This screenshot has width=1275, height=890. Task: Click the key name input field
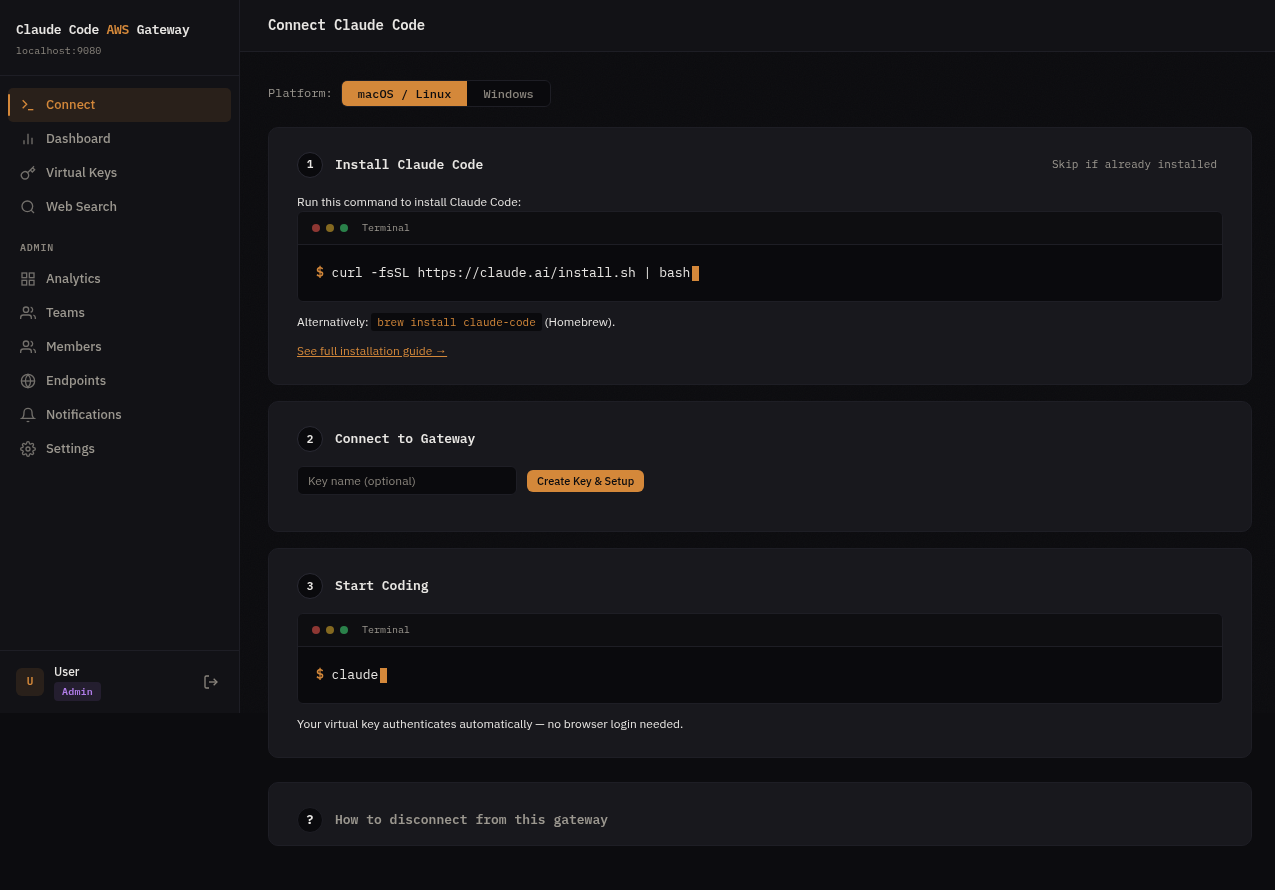[406, 480]
